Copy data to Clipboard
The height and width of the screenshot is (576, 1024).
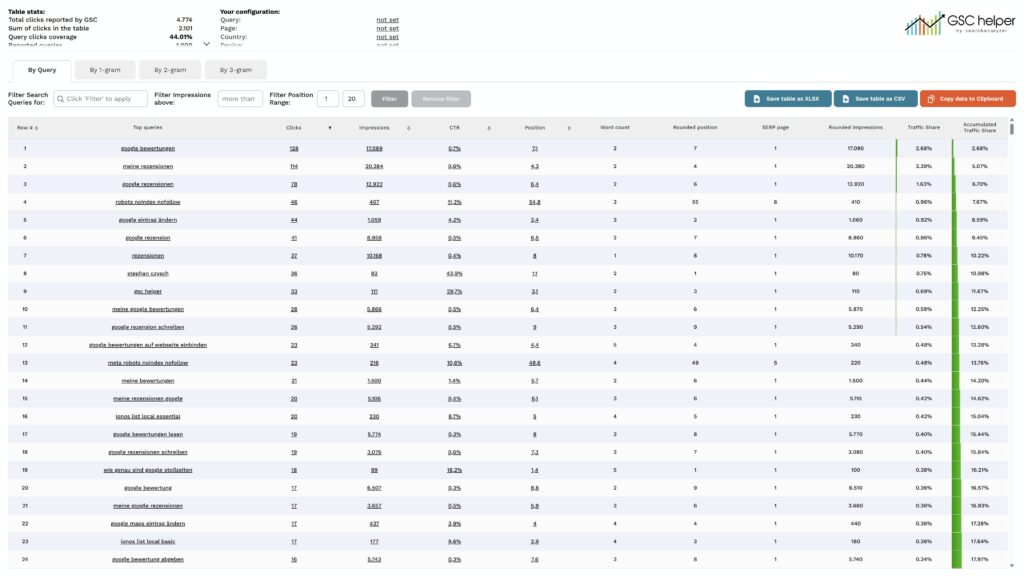(968, 99)
